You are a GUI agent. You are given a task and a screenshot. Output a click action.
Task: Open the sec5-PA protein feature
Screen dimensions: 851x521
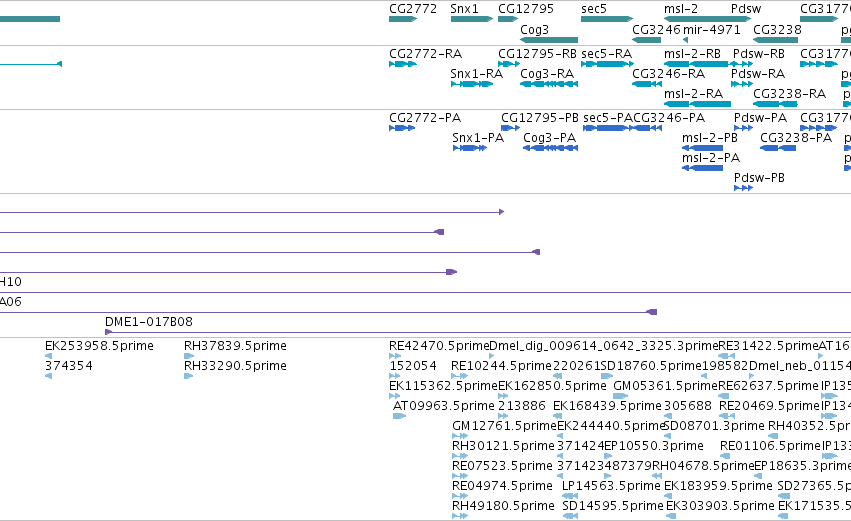(608, 118)
